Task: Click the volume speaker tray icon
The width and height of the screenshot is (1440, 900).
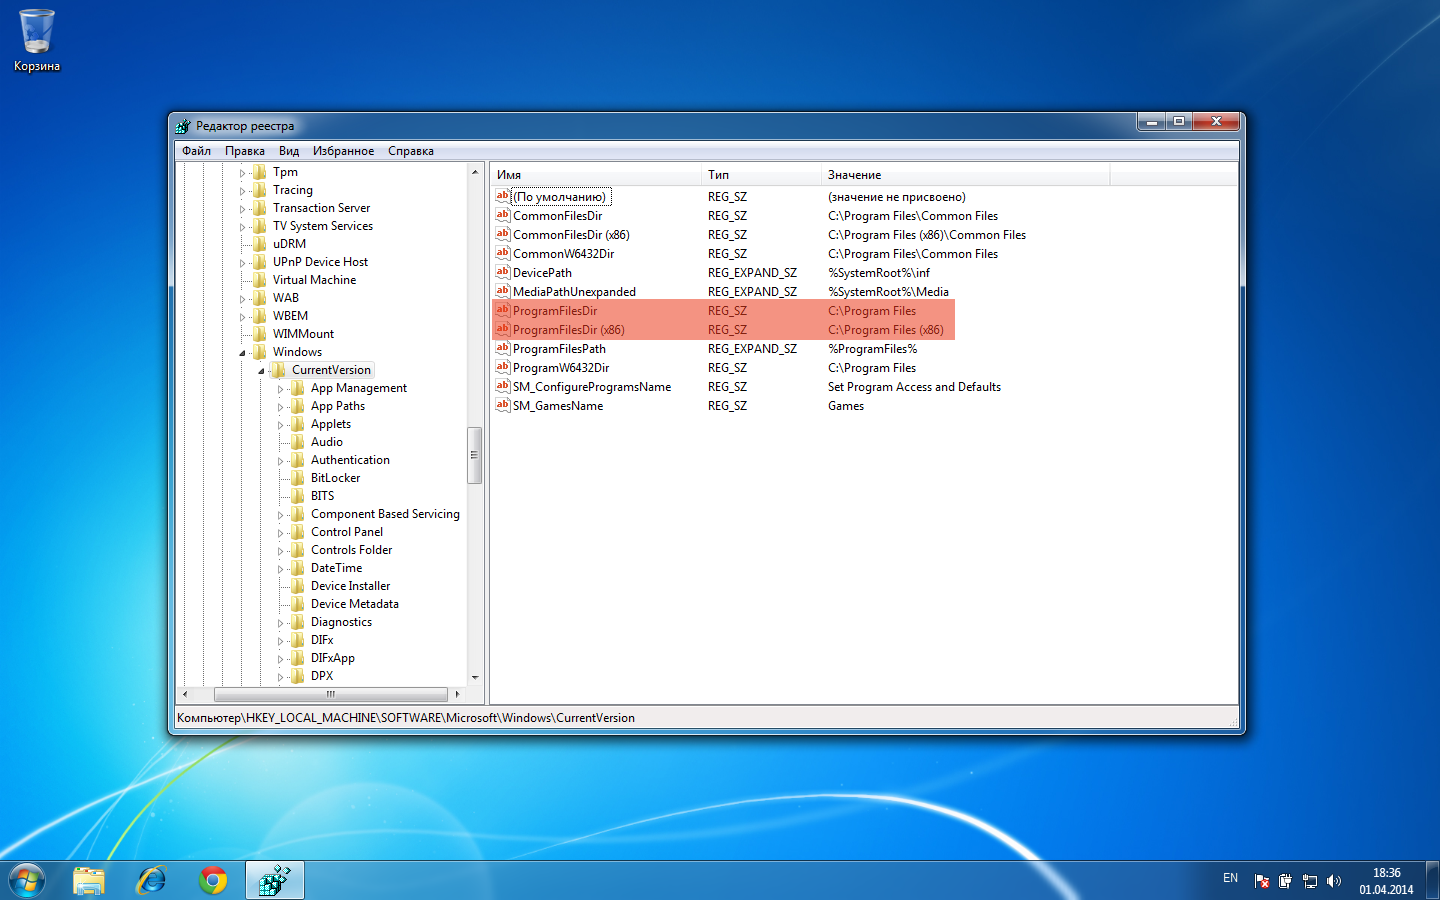Action: [x=1334, y=881]
